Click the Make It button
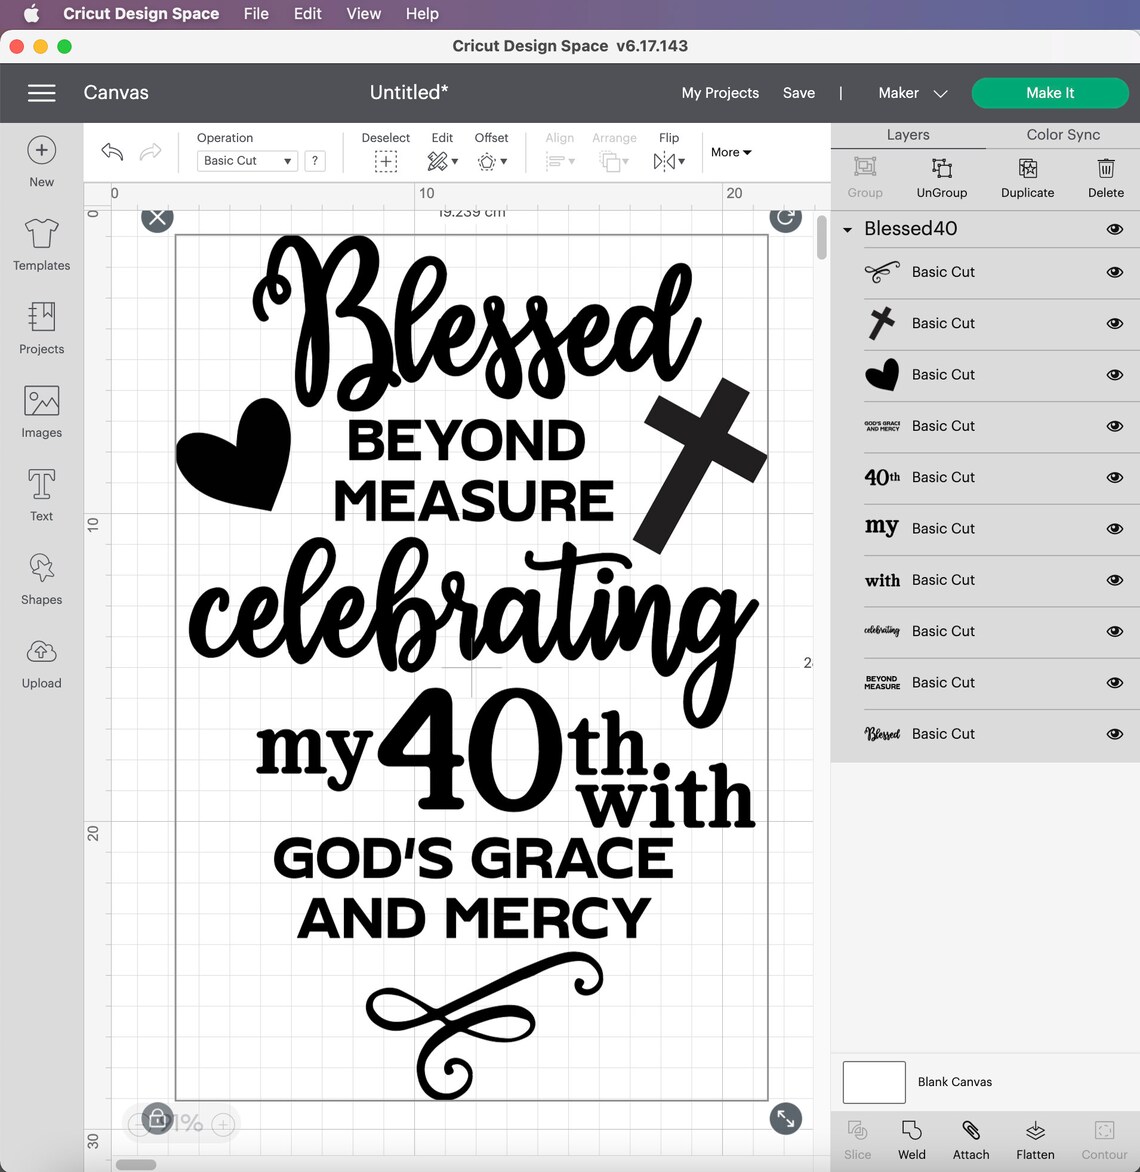Viewport: 1140px width, 1172px height. [1050, 93]
